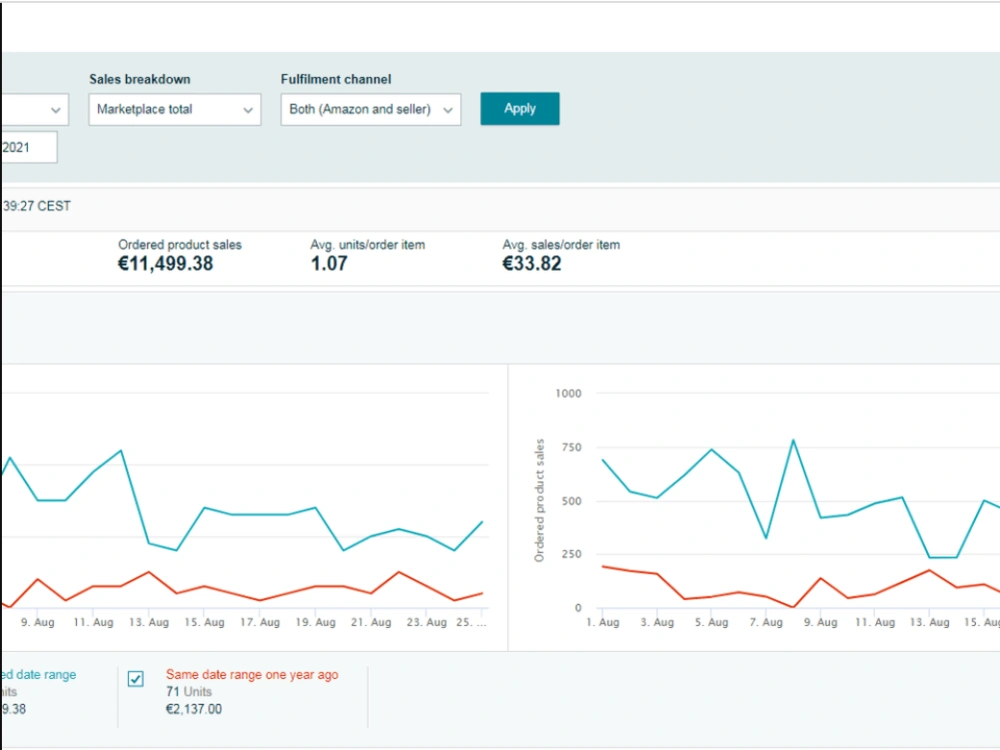Click the Apply button
Viewport: 1000px width, 750px height.
[x=520, y=108]
